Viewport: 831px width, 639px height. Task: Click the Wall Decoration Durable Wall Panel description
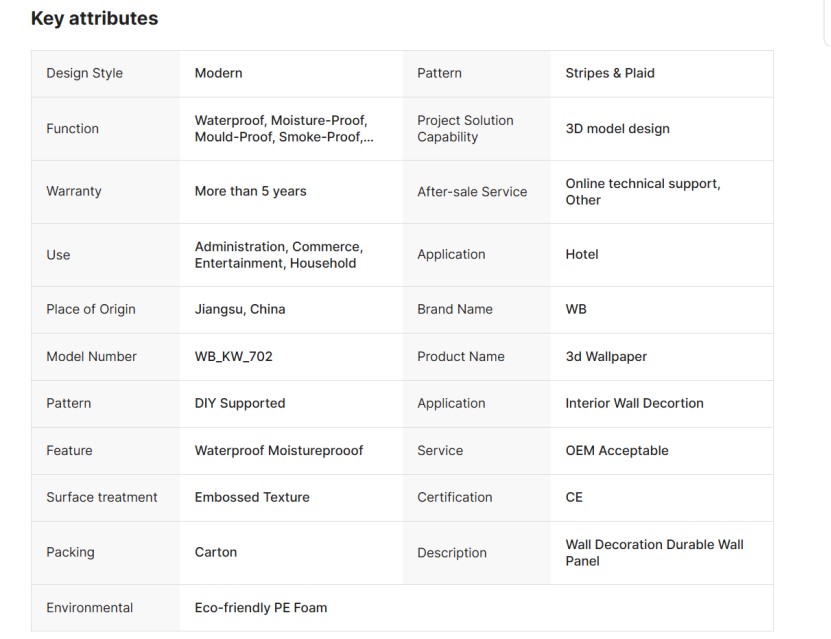coord(654,553)
